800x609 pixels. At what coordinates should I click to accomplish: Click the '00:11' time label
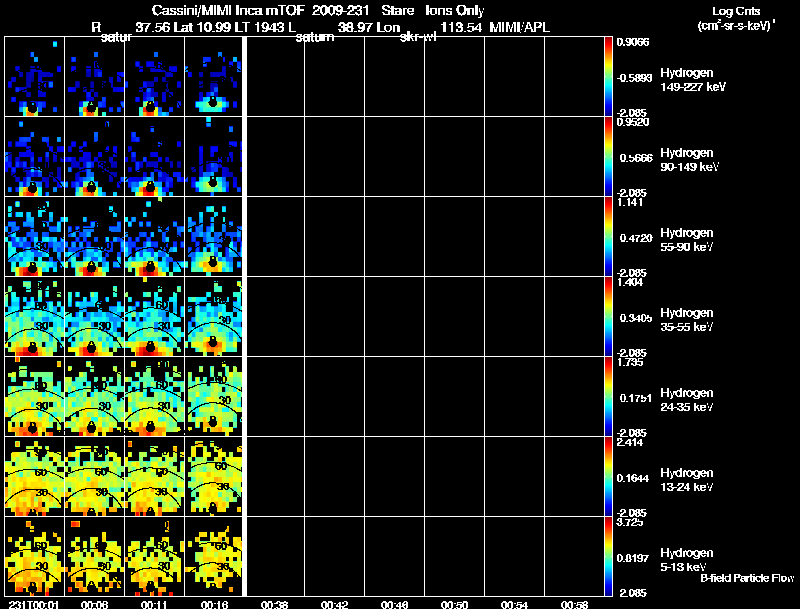(154, 604)
